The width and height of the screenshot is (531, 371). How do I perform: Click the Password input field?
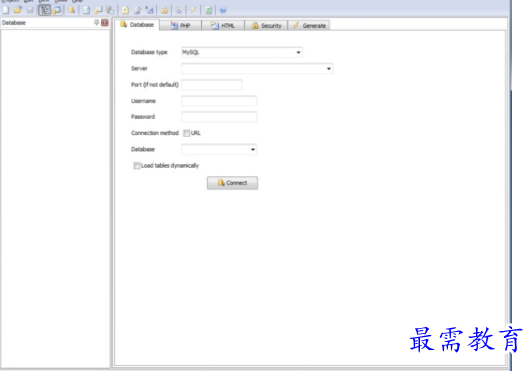click(219, 117)
